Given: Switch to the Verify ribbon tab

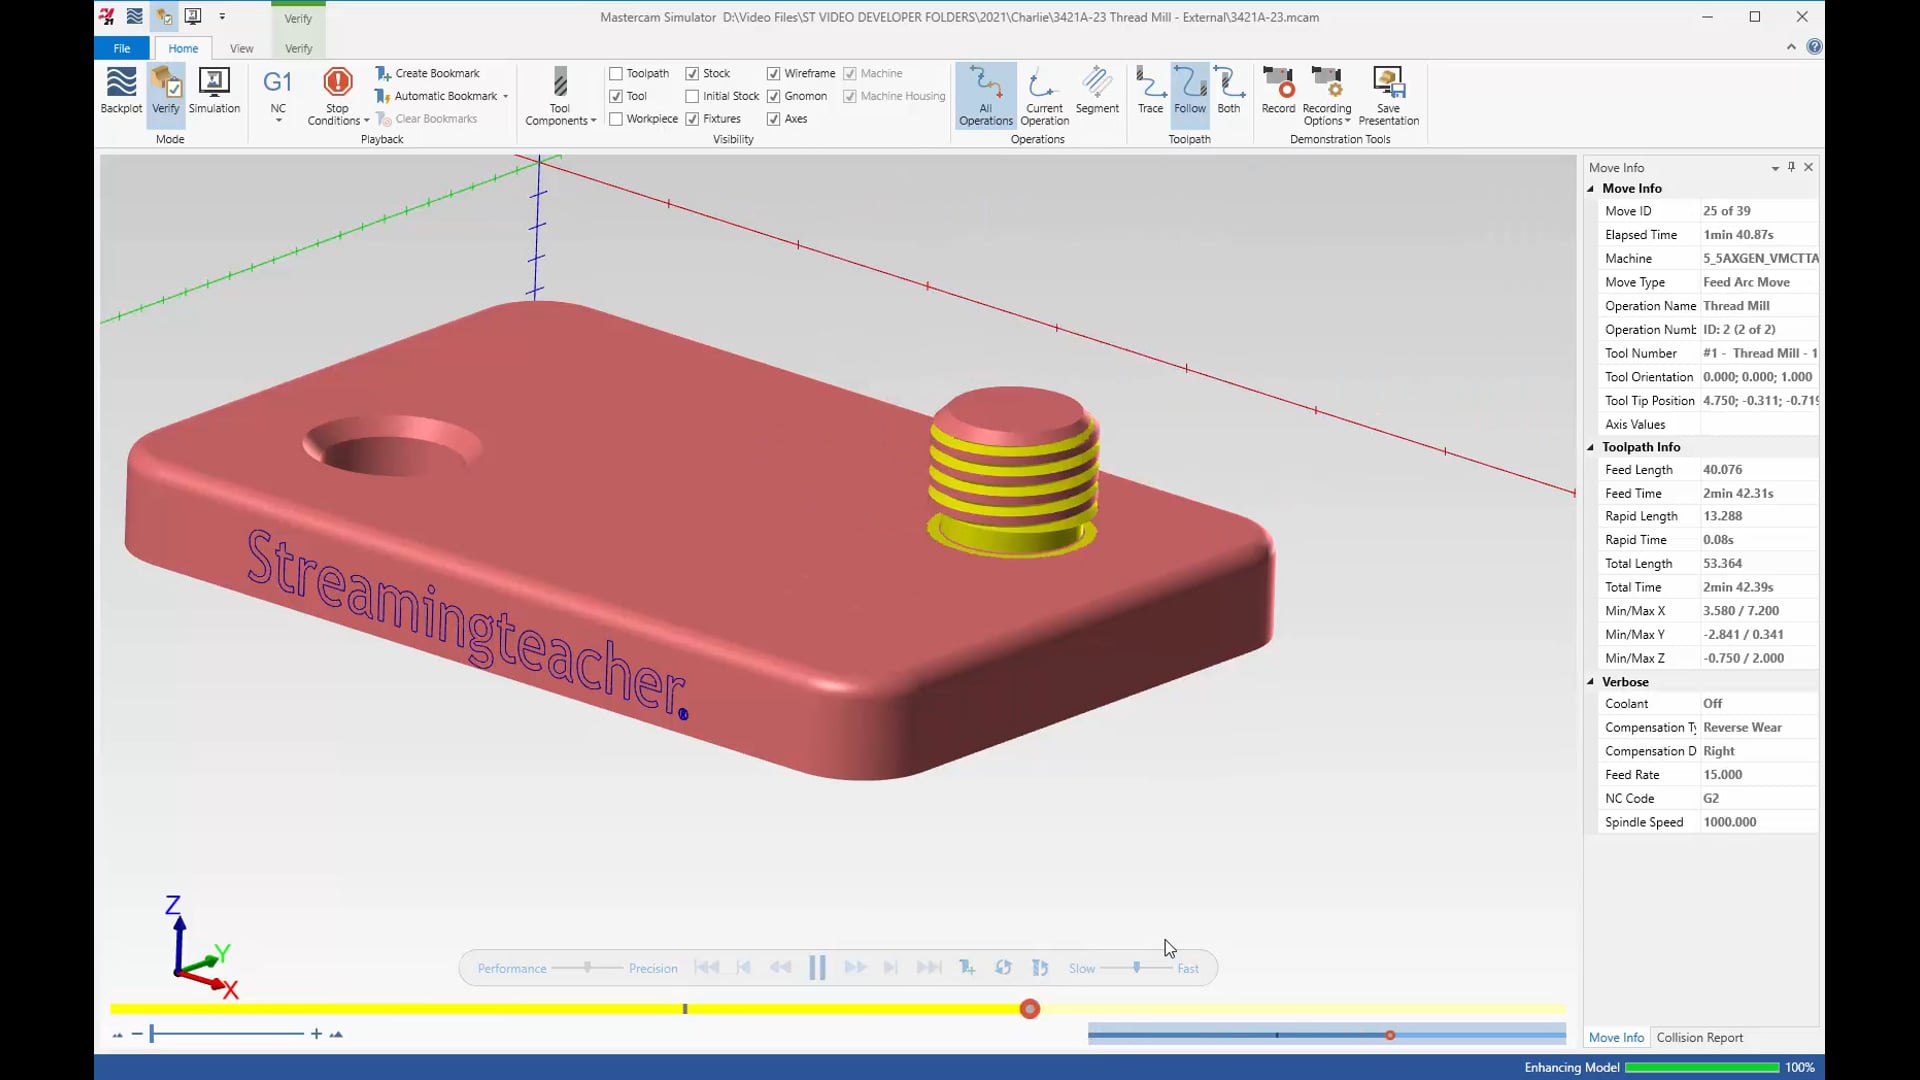Looking at the screenshot, I should coord(295,47).
